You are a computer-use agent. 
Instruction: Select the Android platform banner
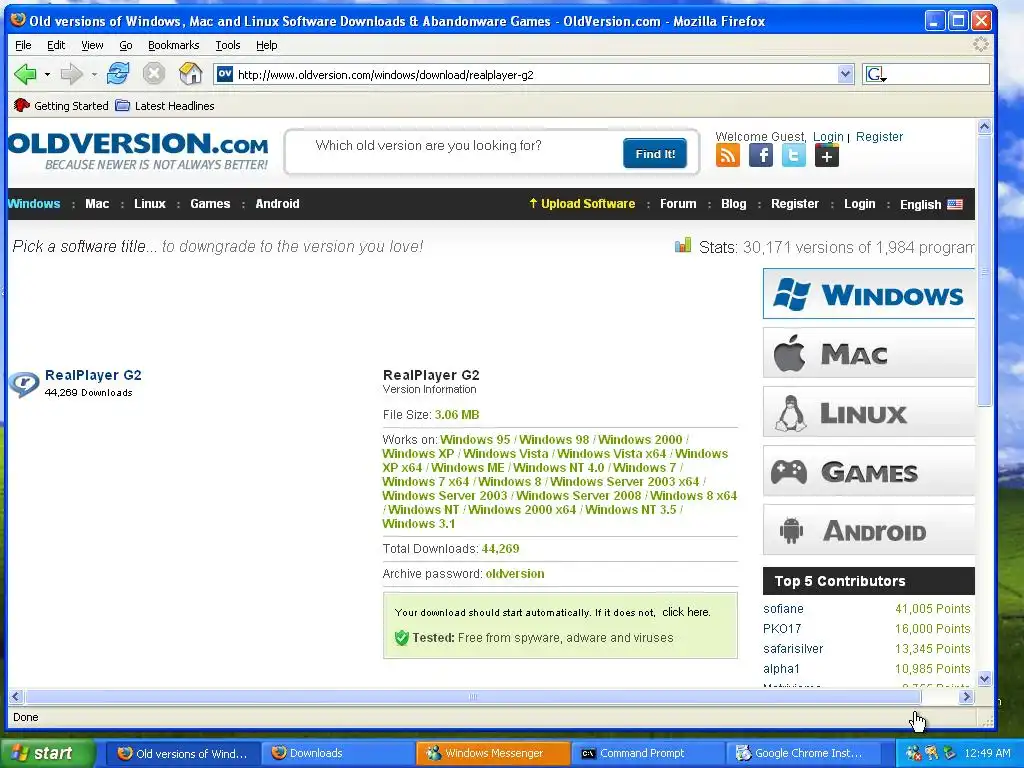pos(869,530)
